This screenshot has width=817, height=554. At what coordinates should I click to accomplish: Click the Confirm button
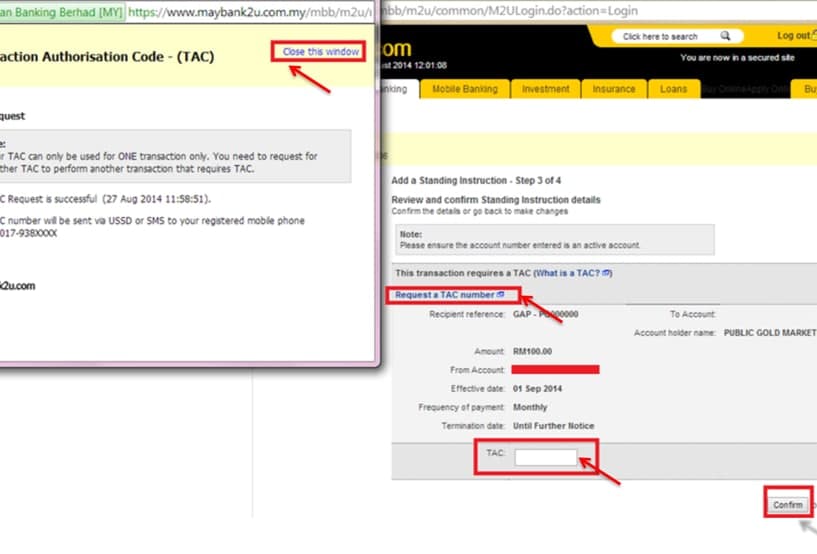point(788,504)
